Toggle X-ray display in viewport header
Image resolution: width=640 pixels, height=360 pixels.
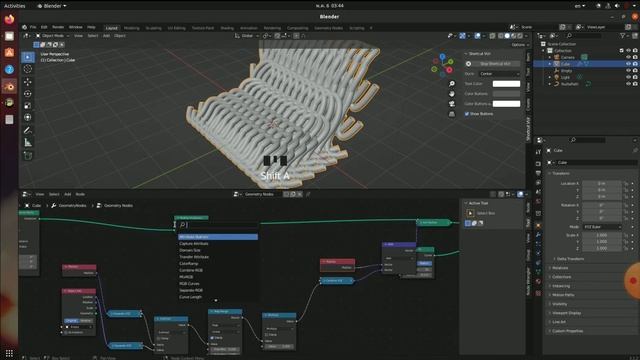point(493,36)
